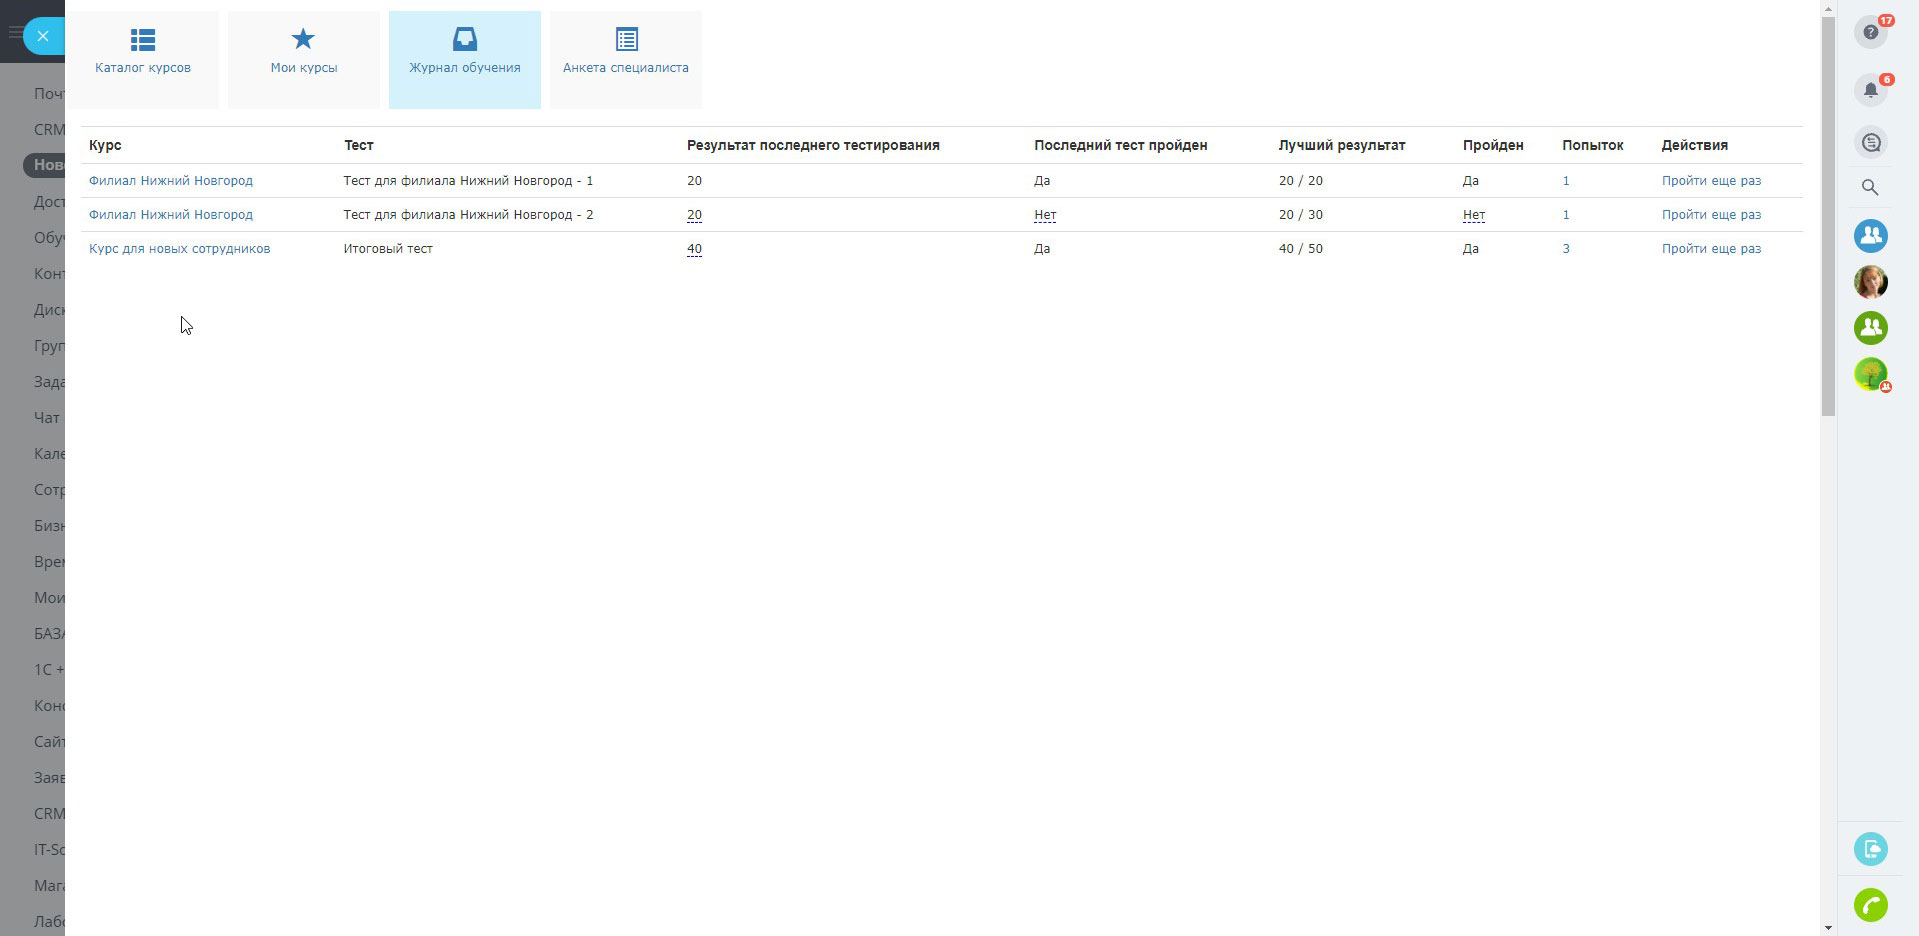Click last result 20 for Нижний Новгород - 2
This screenshot has height=936, width=1919.
[x=694, y=215]
